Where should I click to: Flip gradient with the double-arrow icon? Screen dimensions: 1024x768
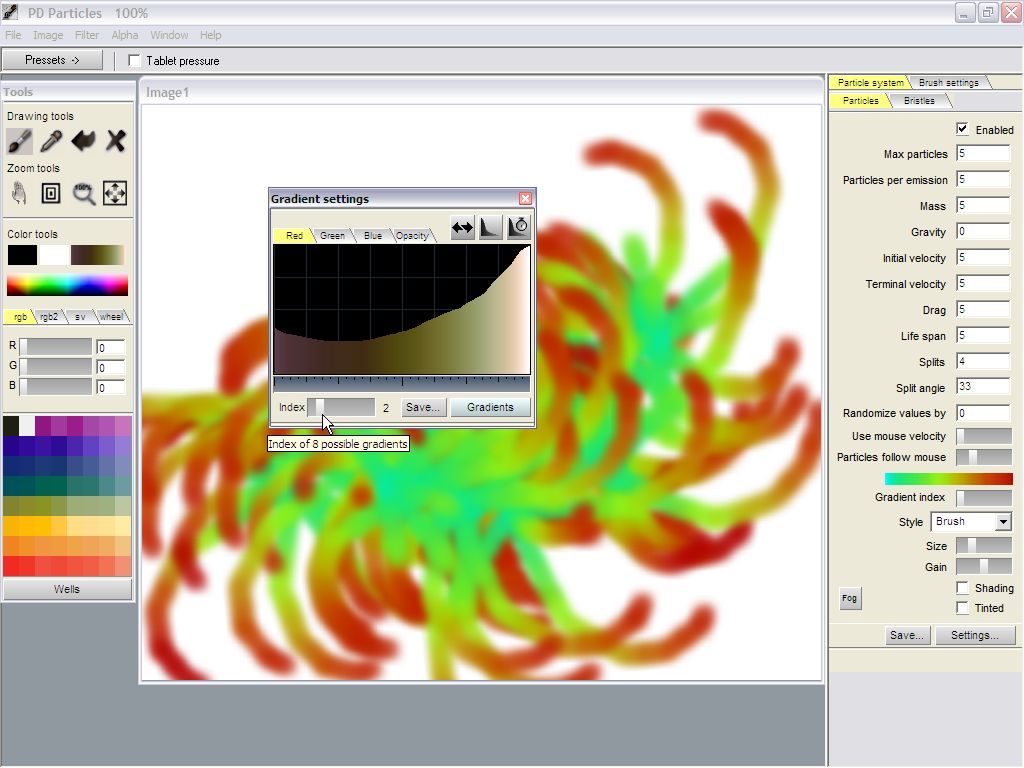462,228
